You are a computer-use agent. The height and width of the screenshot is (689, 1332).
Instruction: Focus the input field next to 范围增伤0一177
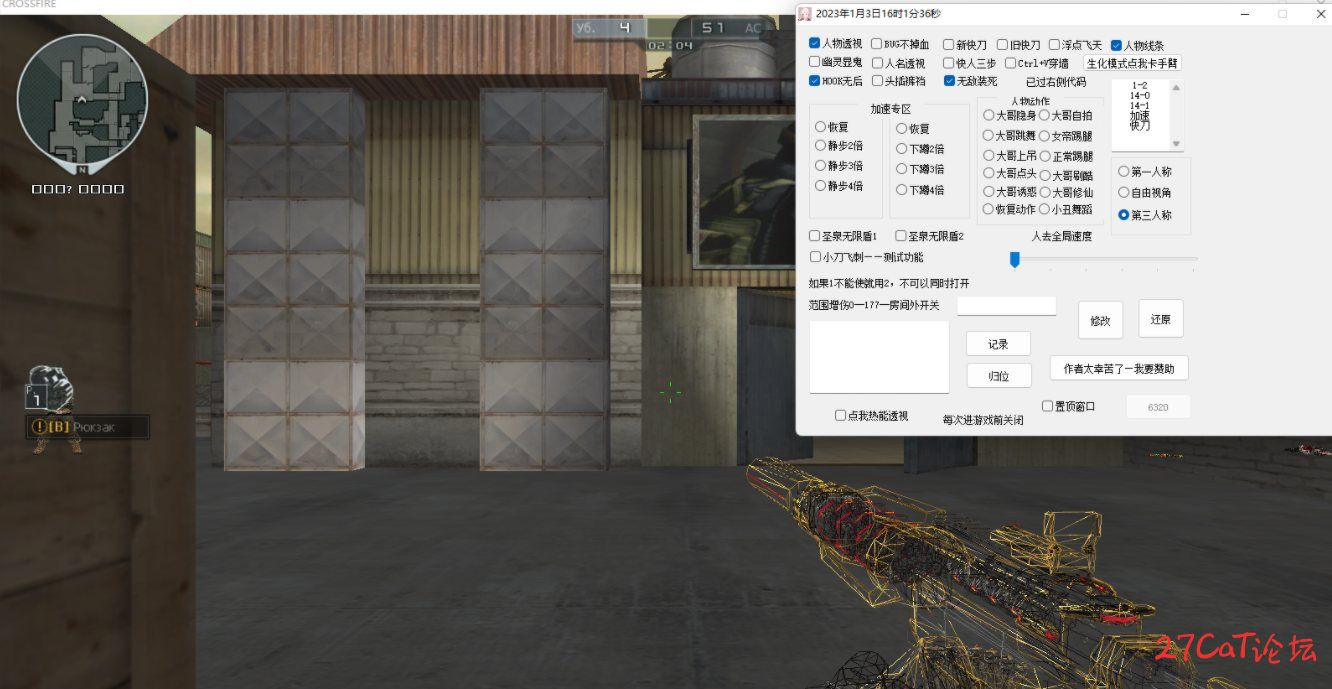[1006, 305]
